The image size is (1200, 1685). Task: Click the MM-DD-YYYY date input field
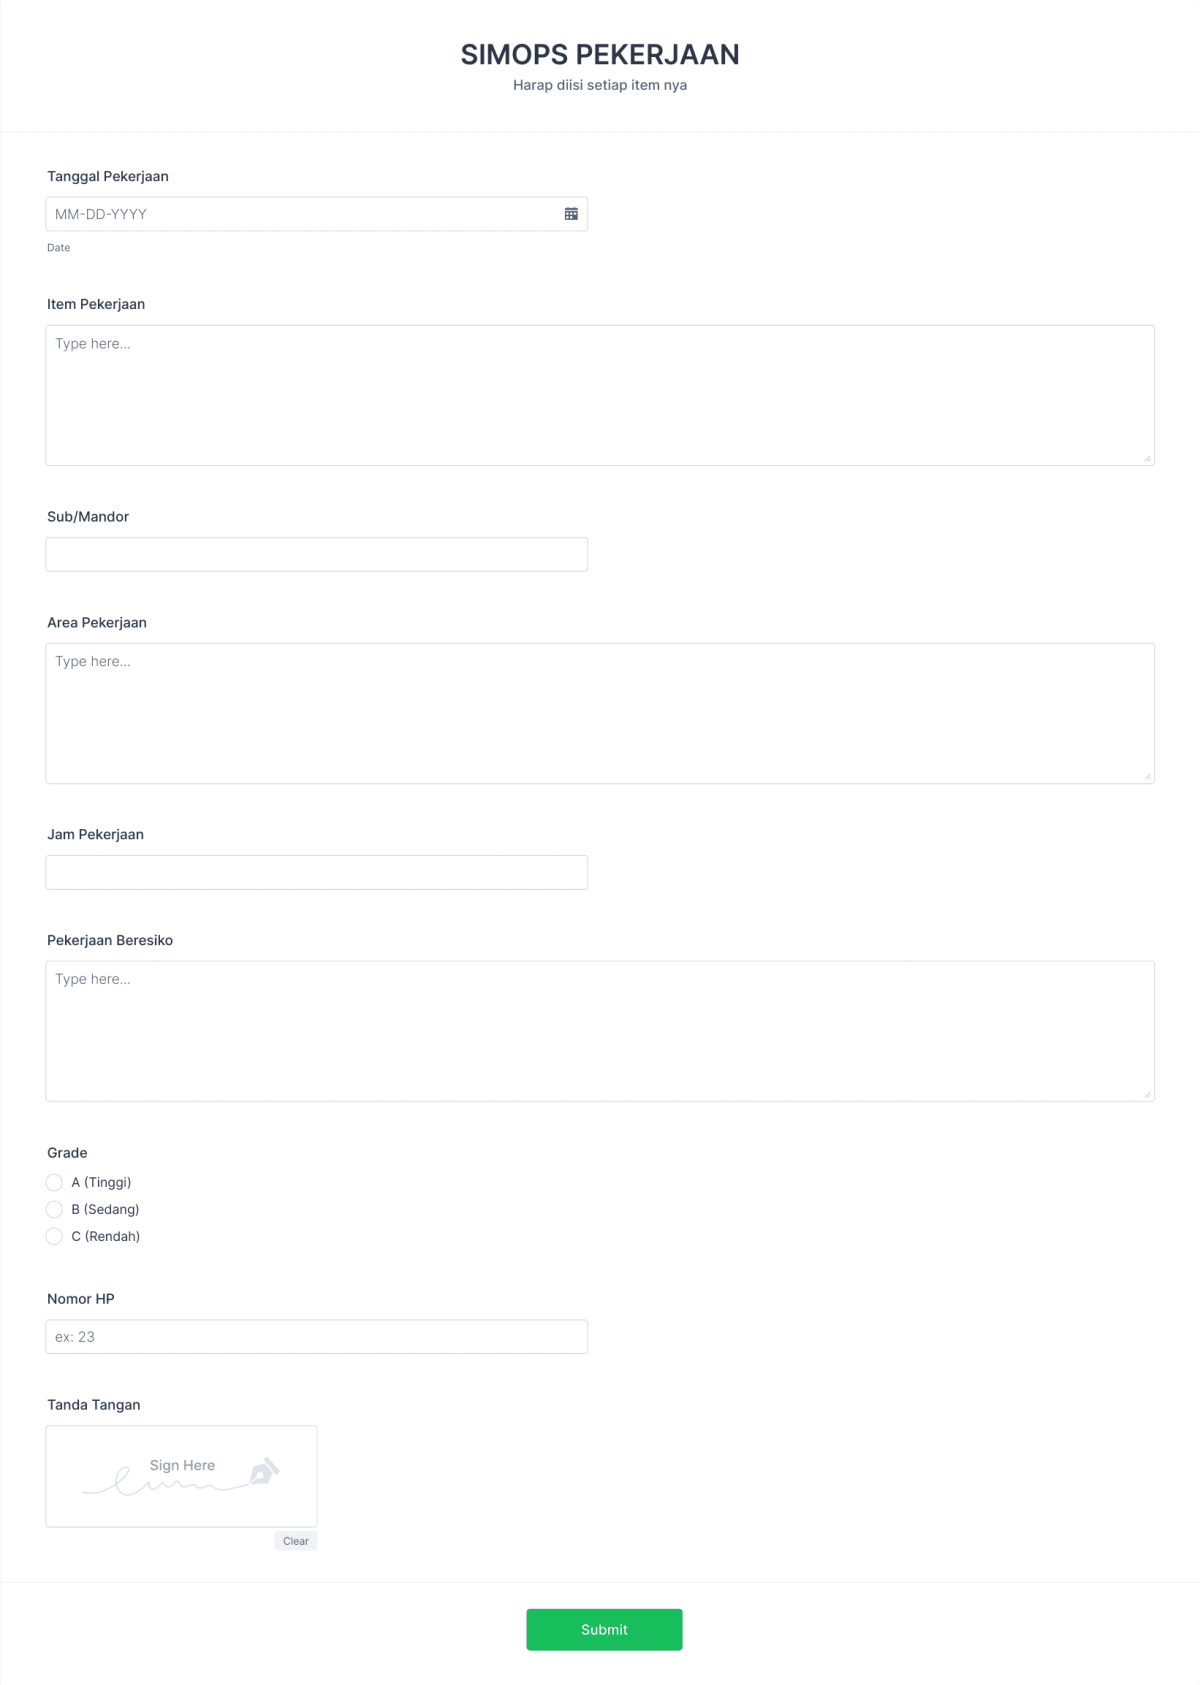[300, 213]
